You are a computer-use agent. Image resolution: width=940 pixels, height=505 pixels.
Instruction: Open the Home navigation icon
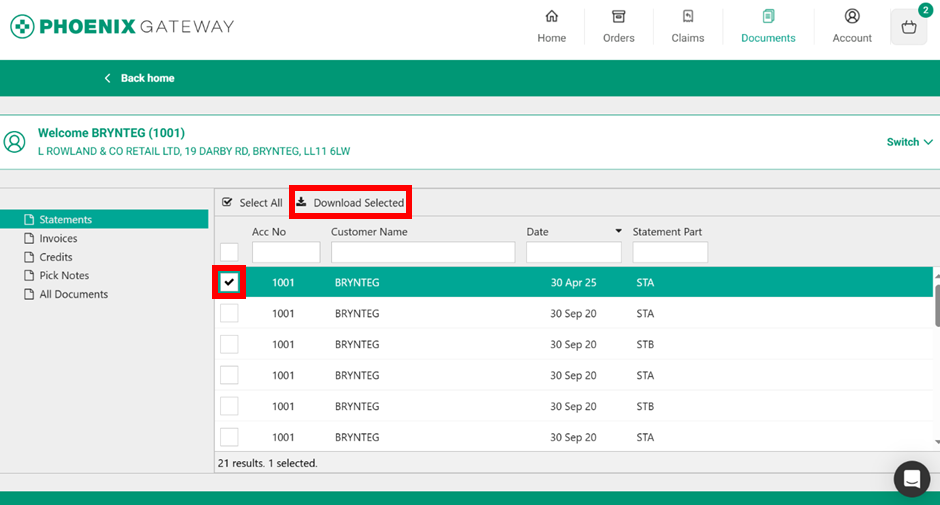pyautogui.click(x=551, y=17)
